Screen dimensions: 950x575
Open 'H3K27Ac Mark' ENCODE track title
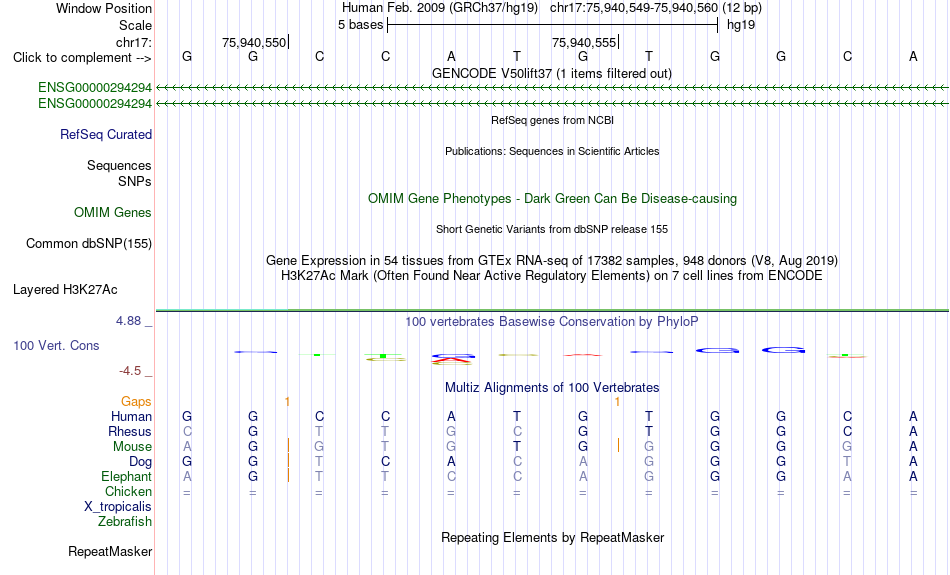click(552, 276)
